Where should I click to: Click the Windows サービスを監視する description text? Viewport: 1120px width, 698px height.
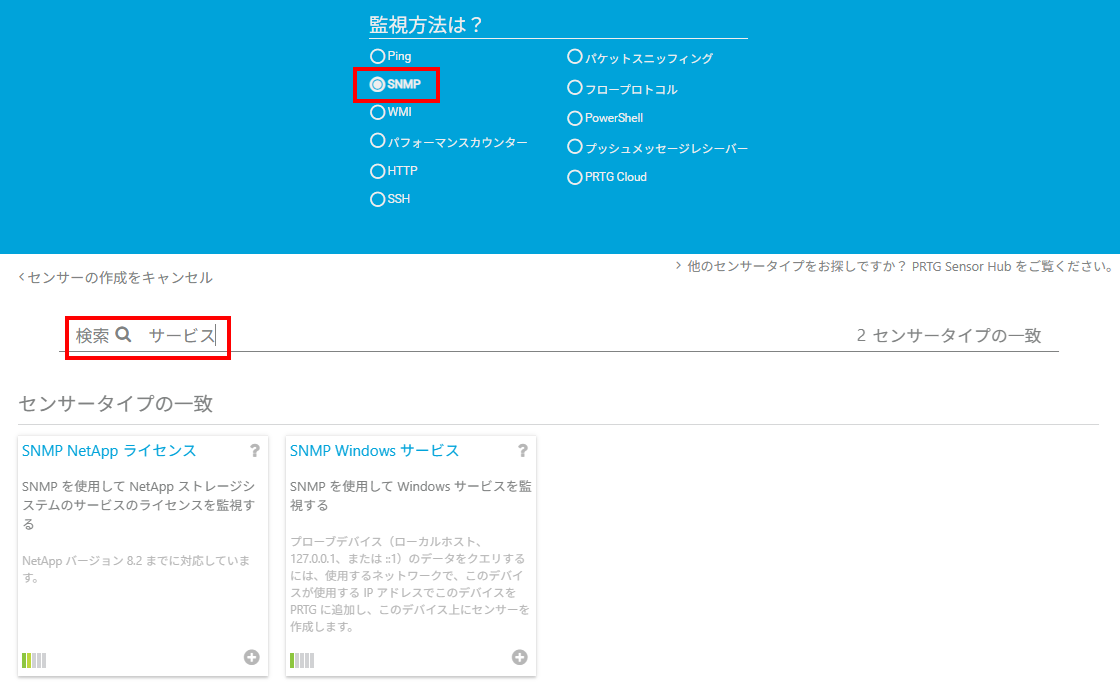411,496
